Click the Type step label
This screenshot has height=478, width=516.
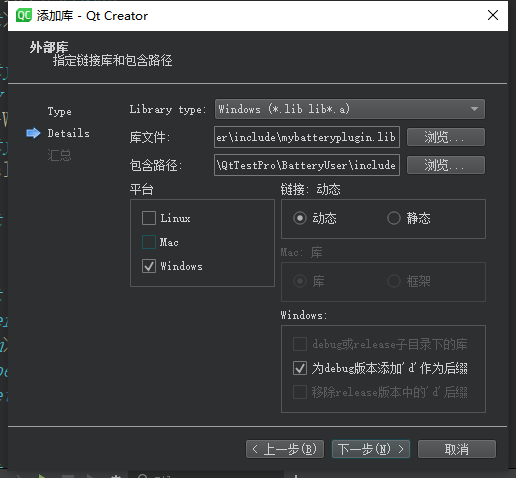pyautogui.click(x=59, y=112)
